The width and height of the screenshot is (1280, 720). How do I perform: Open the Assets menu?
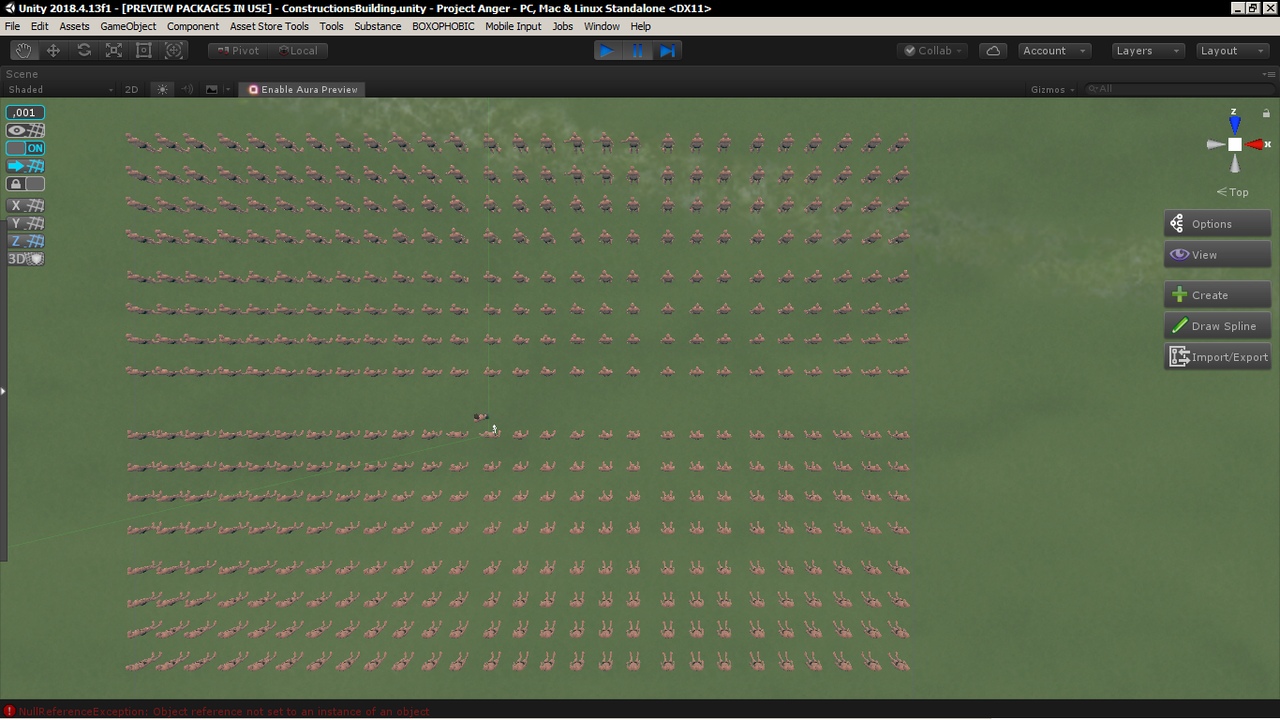click(x=74, y=26)
